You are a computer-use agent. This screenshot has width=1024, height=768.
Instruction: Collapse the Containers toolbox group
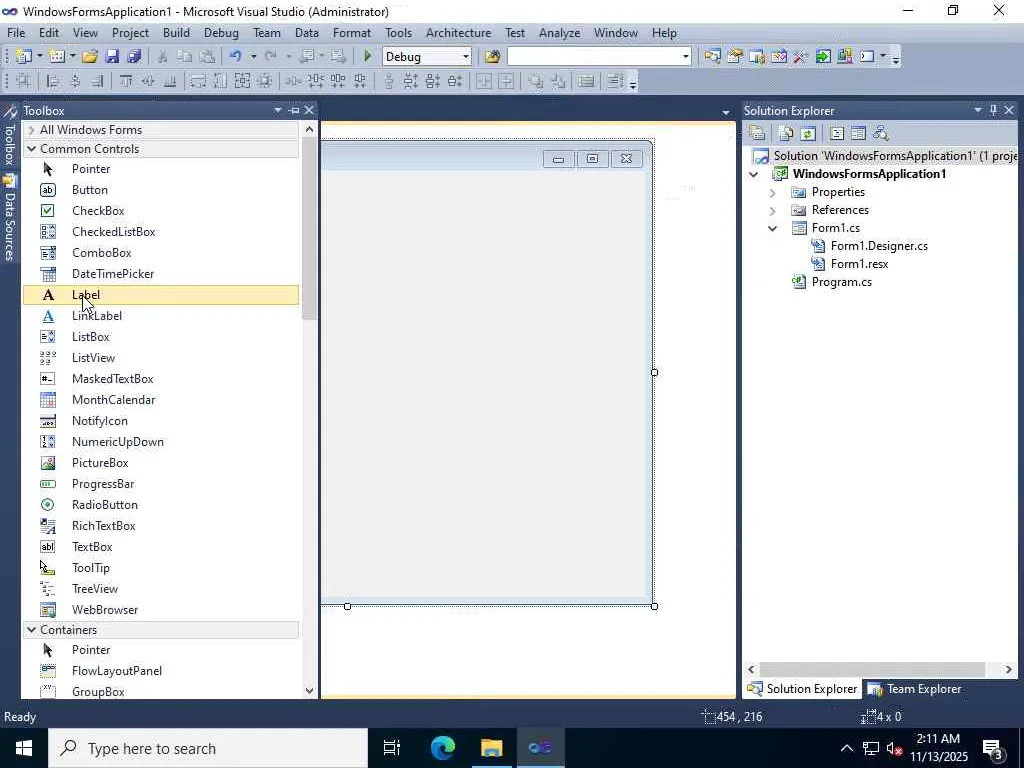[x=31, y=630]
